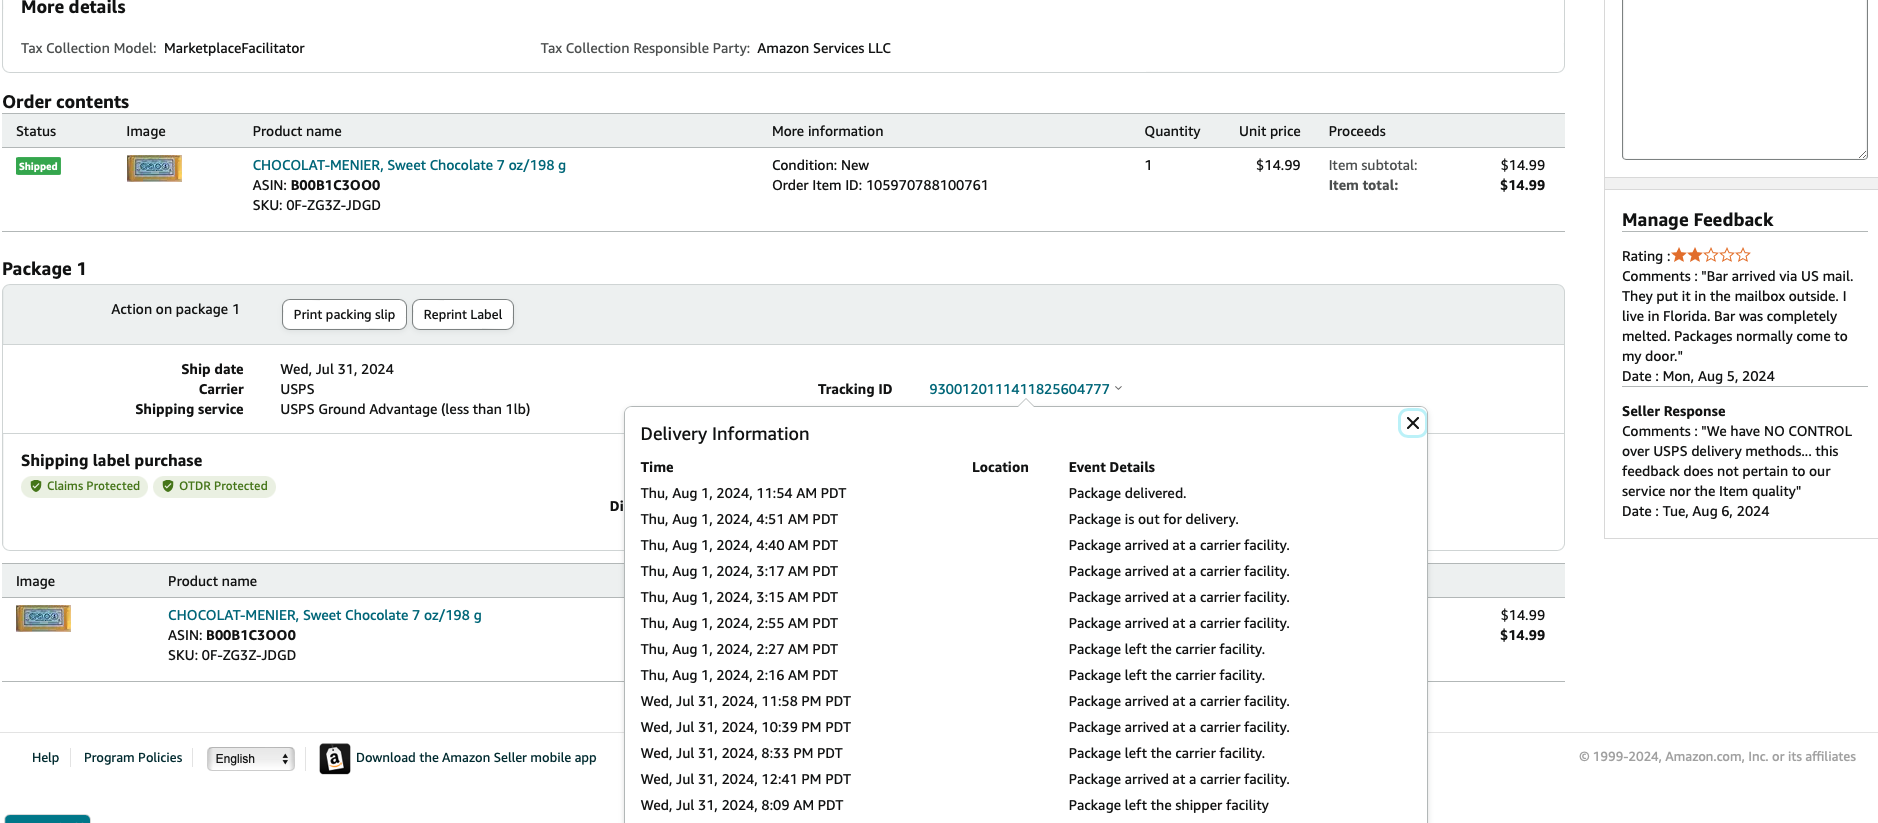Click the Package delivered event text
1878x823 pixels.
coord(1127,493)
